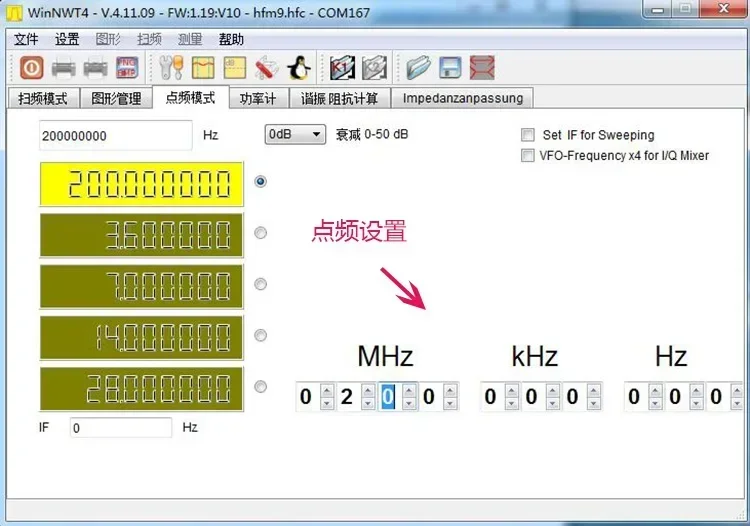Click the floppy disk save icon
This screenshot has height=526, width=750.
[450, 67]
